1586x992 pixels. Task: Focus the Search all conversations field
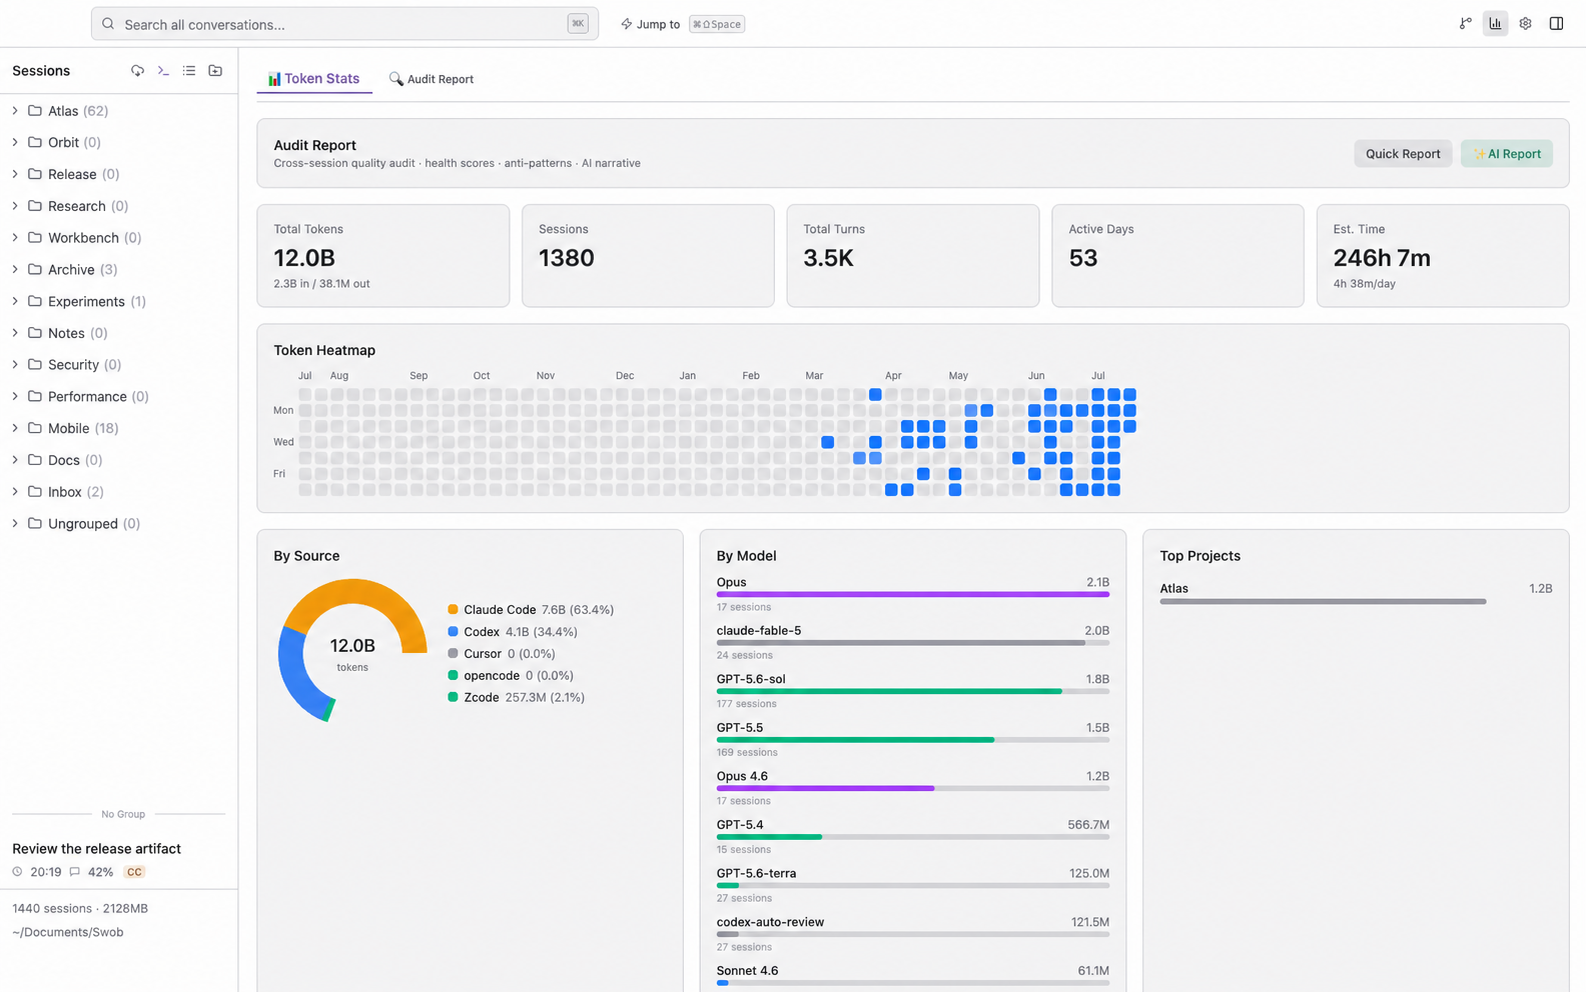point(345,24)
